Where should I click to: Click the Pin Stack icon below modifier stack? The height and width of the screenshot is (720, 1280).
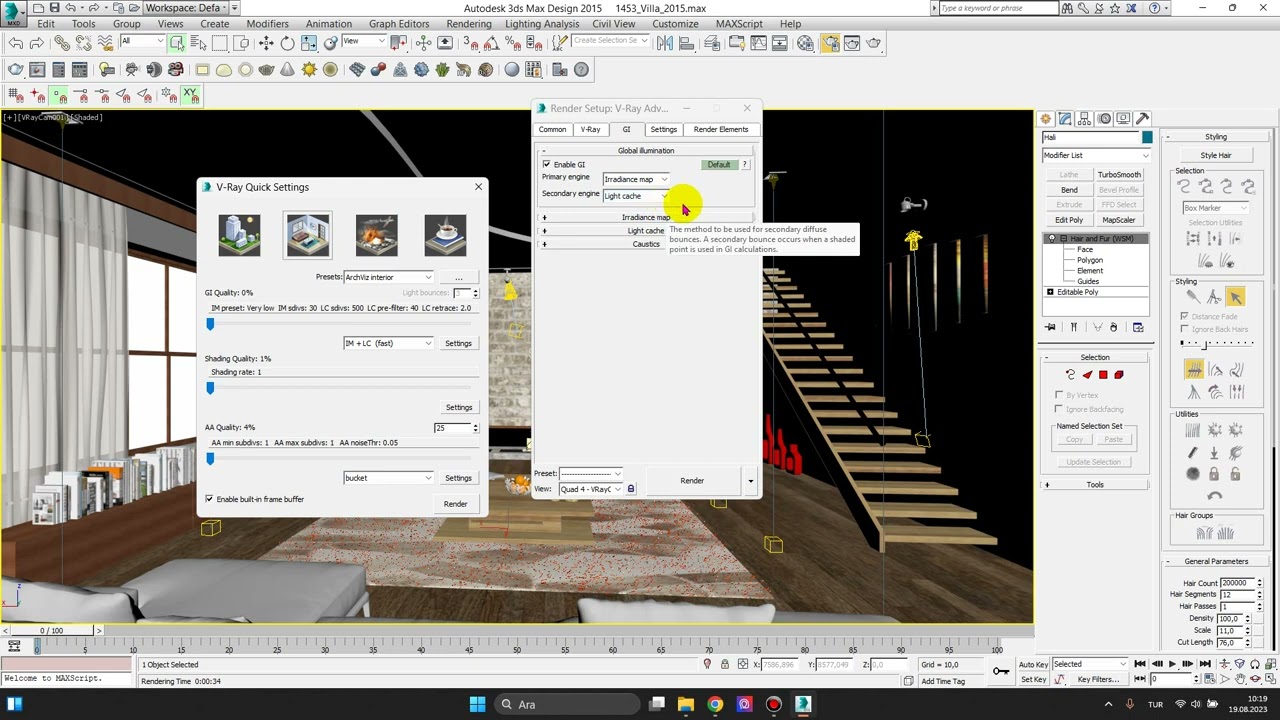click(1050, 327)
